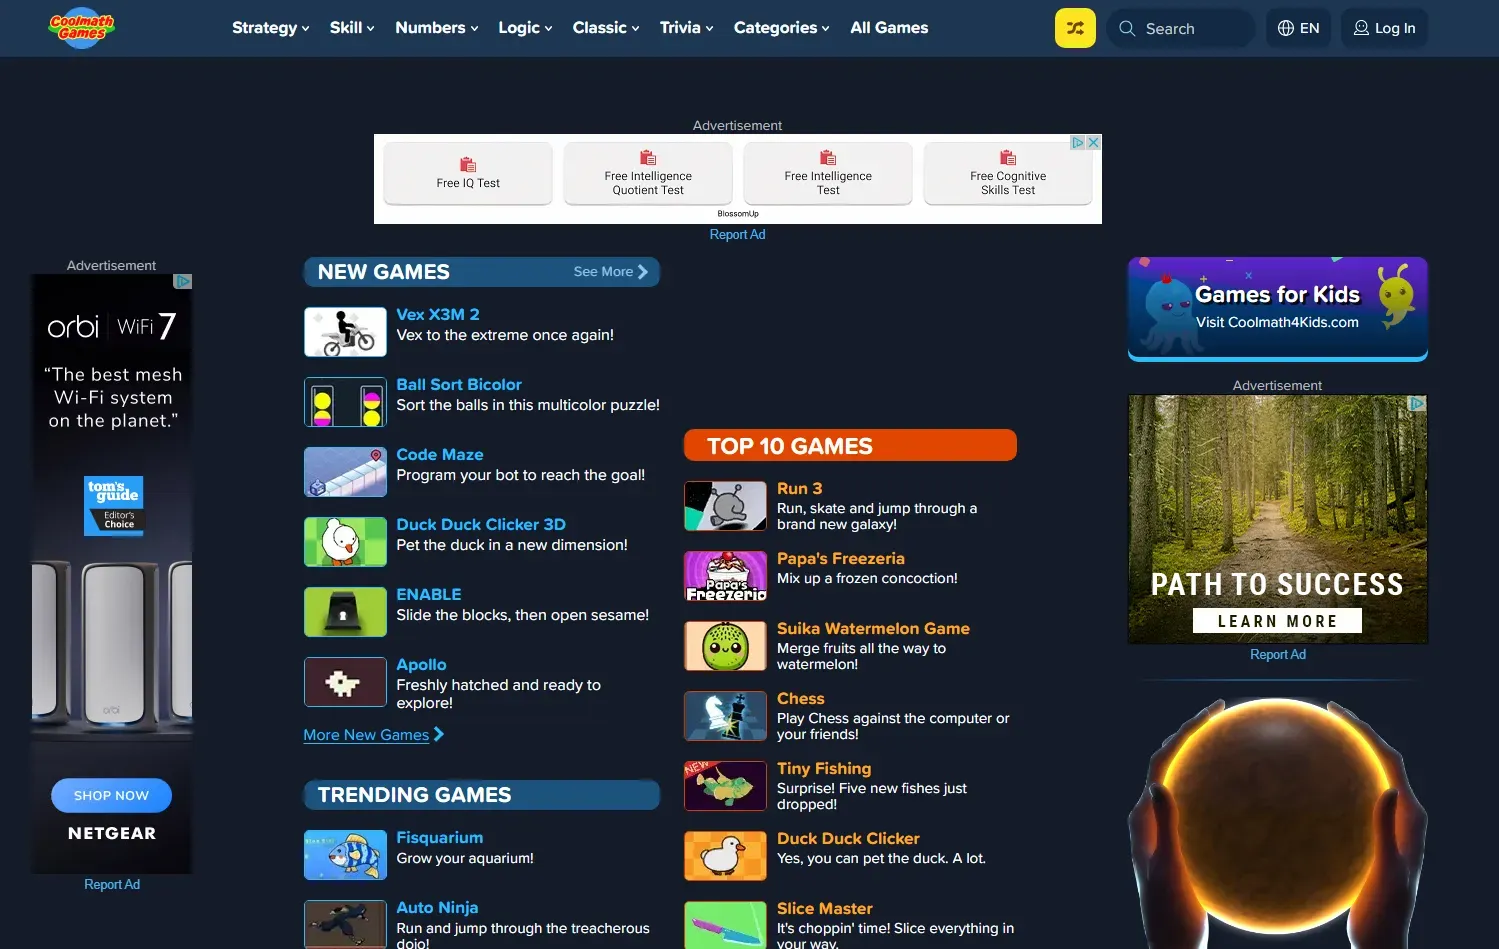Expand the Skill dropdown menu
This screenshot has height=949, width=1499.
click(352, 28)
